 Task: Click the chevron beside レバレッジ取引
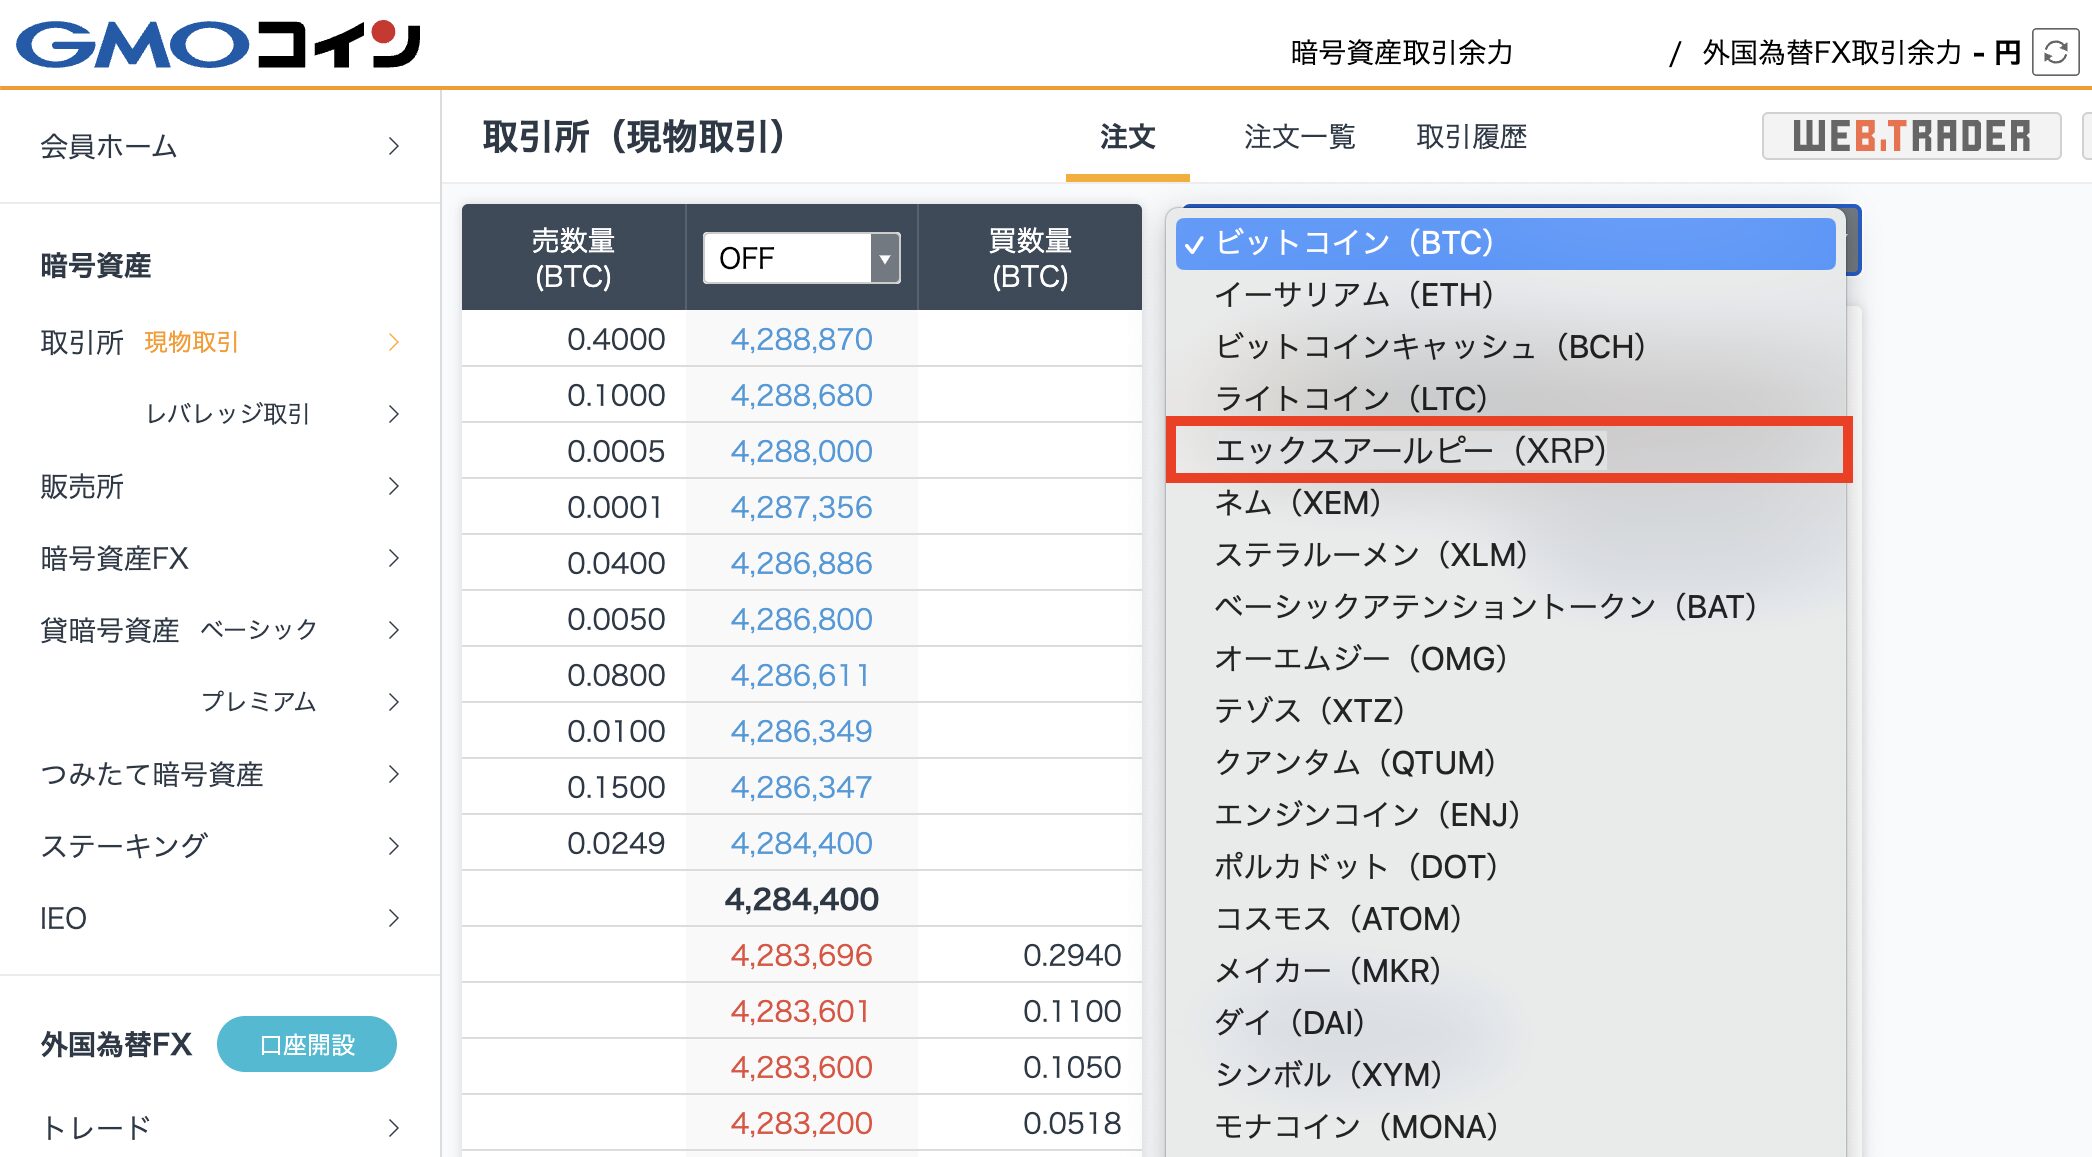(x=394, y=414)
